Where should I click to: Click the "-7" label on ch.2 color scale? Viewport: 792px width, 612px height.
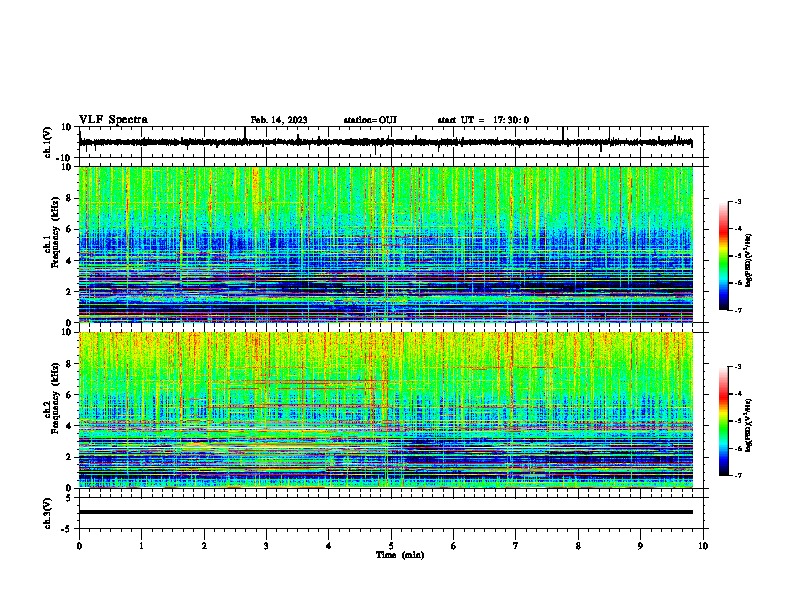click(737, 475)
